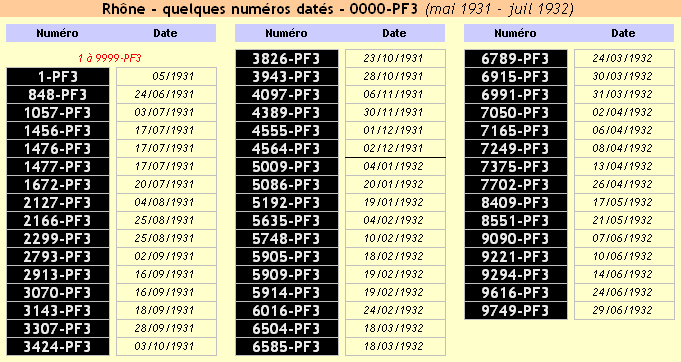Image resolution: width=681 pixels, height=362 pixels.
Task: Click plate 9616-PF3
Action: point(516,293)
